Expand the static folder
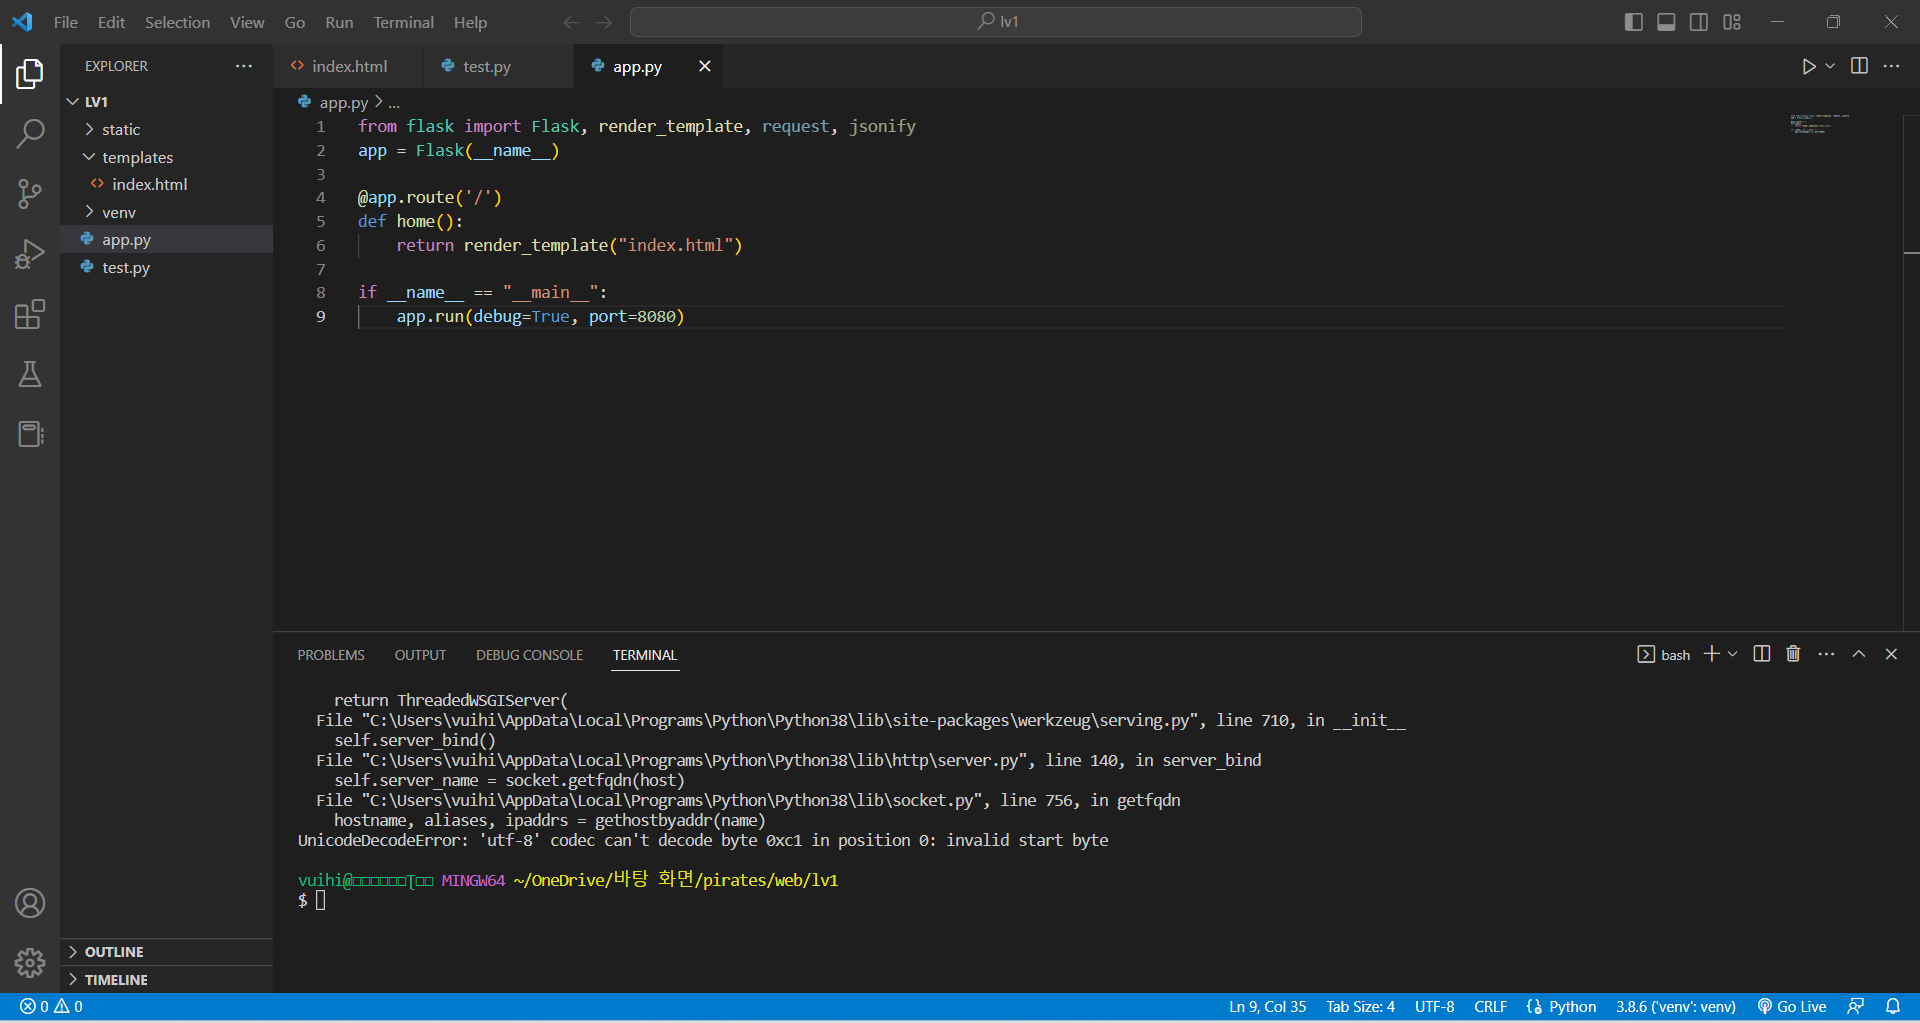This screenshot has height=1023, width=1920. tap(89, 129)
